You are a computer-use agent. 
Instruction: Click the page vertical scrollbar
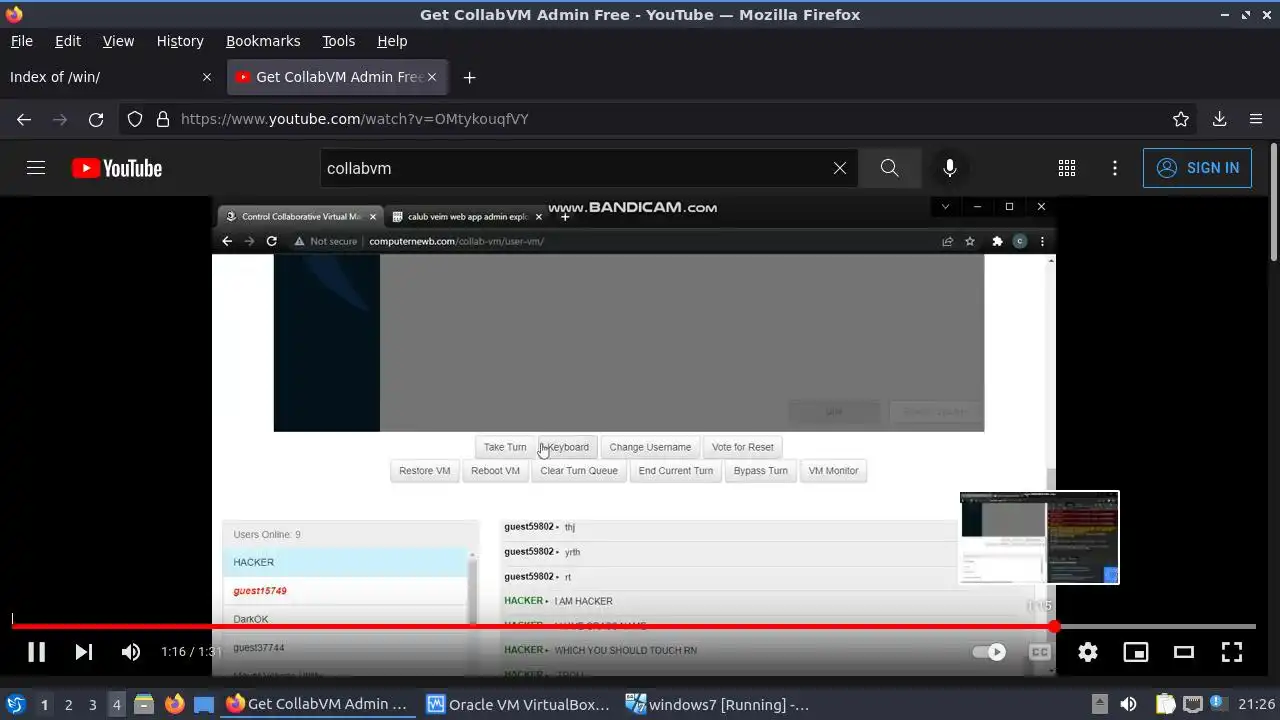tap(1273, 200)
